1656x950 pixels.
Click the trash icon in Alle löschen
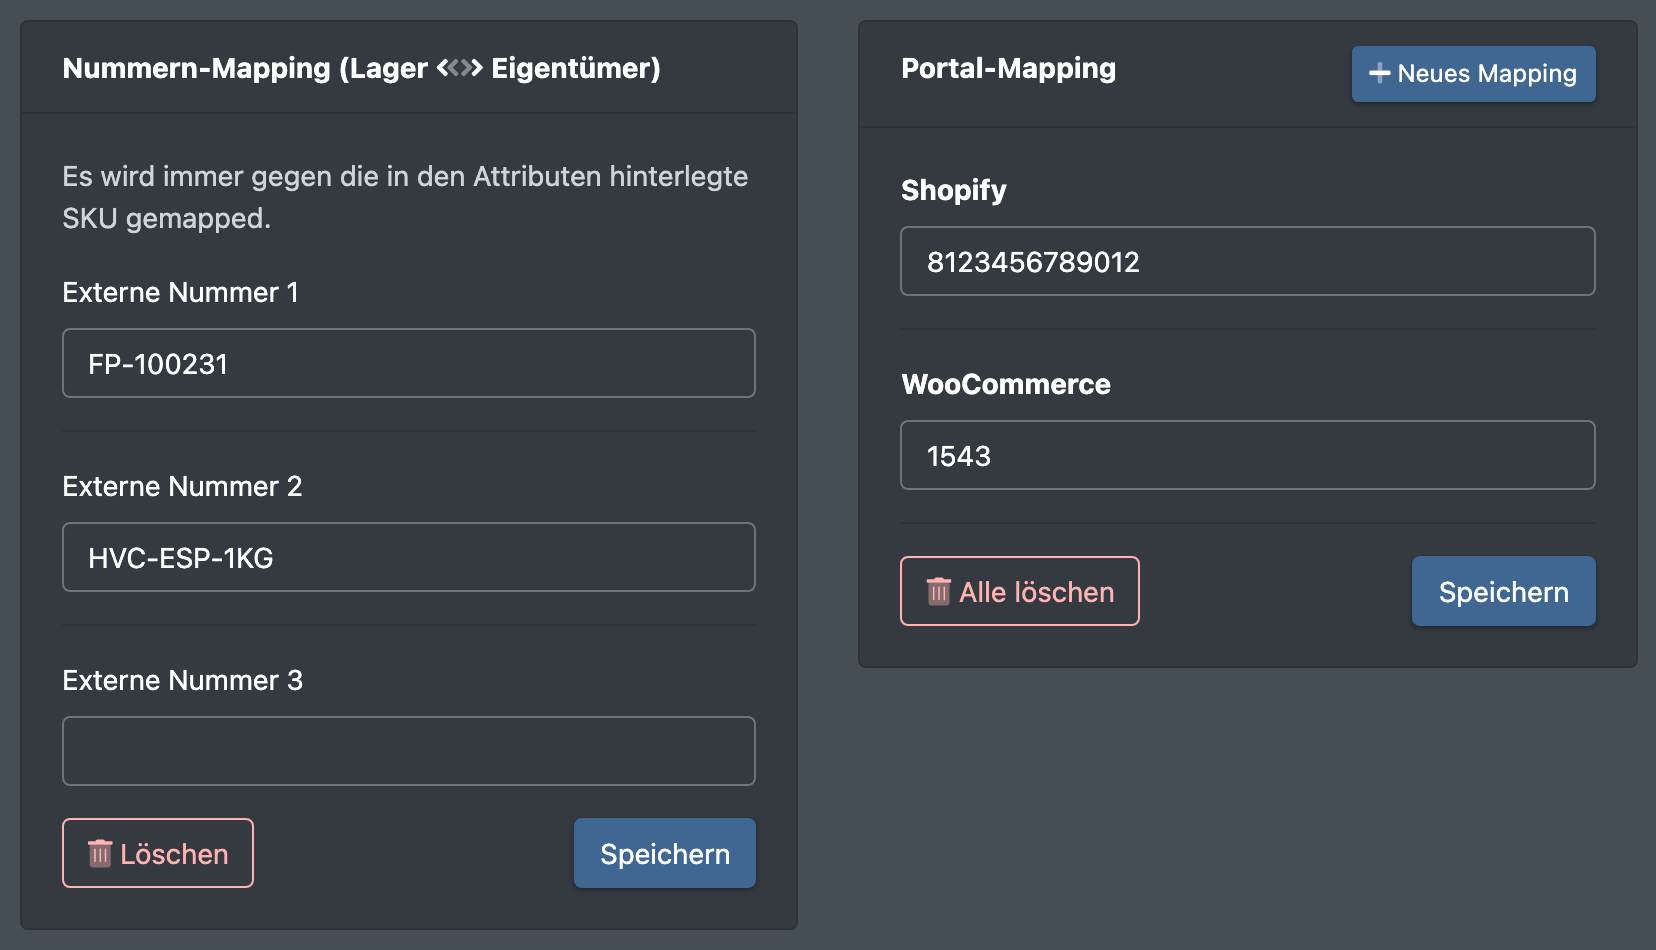click(938, 591)
